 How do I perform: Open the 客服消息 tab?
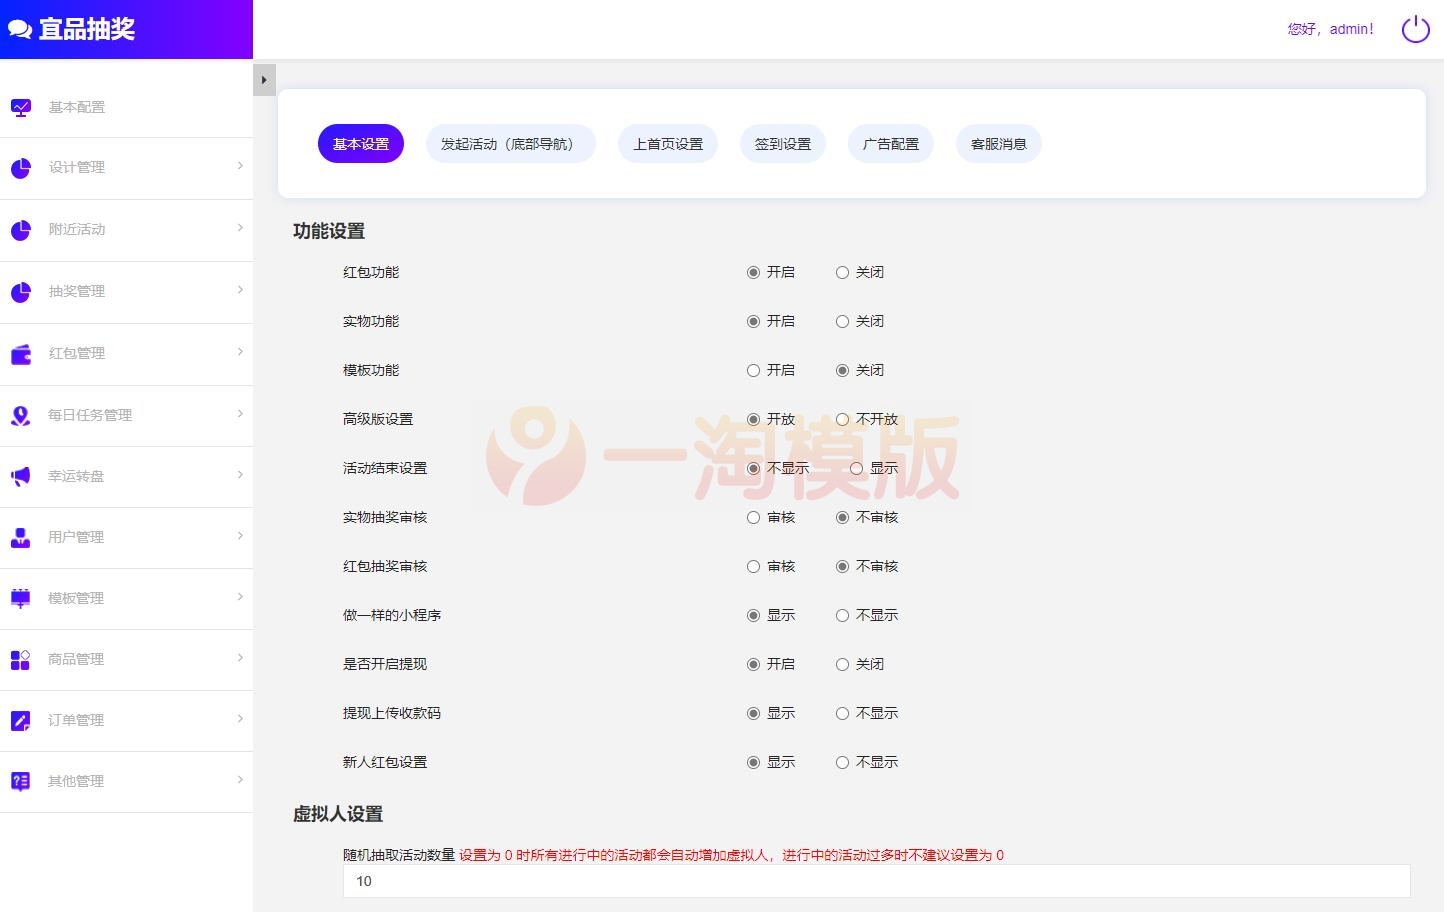998,143
